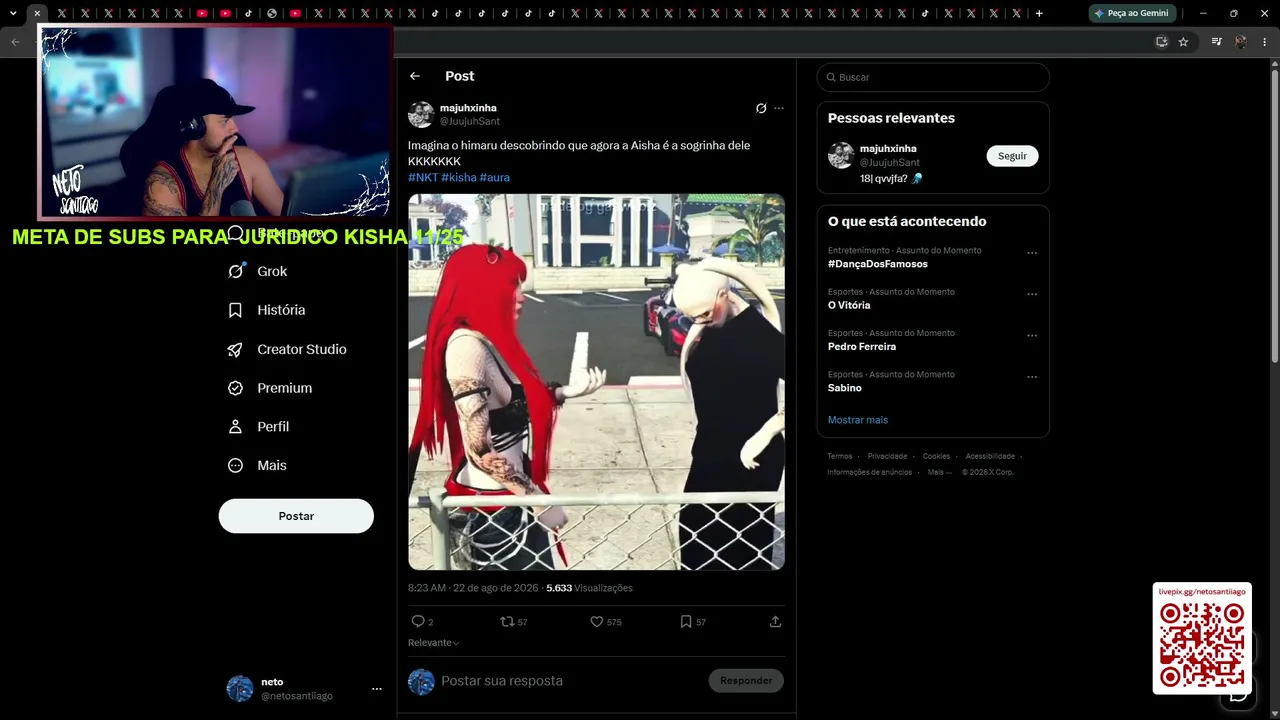Open options for O Vitória trend
Screen dimensions: 1280x720
(1032, 295)
